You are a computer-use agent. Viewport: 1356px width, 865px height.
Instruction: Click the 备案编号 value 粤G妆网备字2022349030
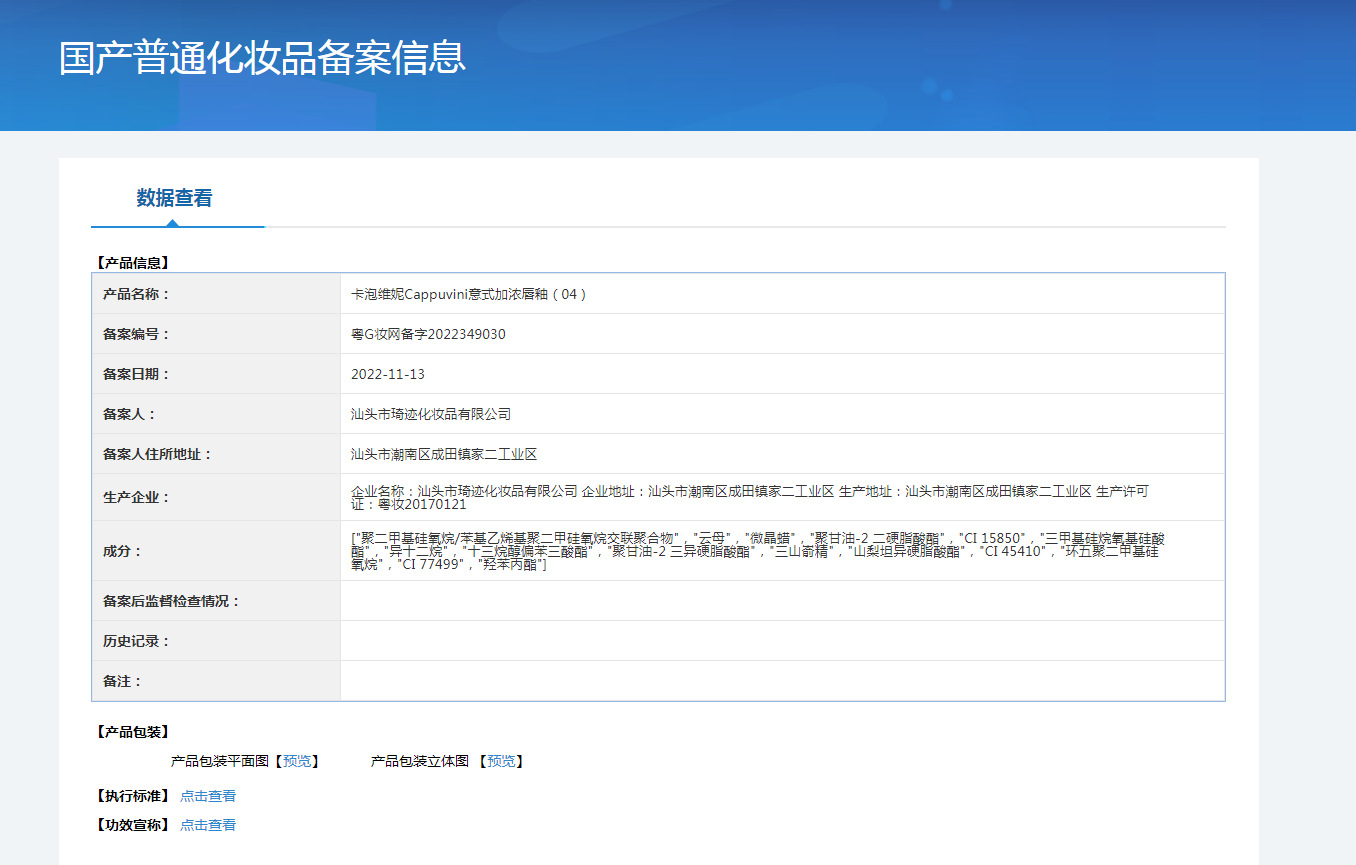428,334
